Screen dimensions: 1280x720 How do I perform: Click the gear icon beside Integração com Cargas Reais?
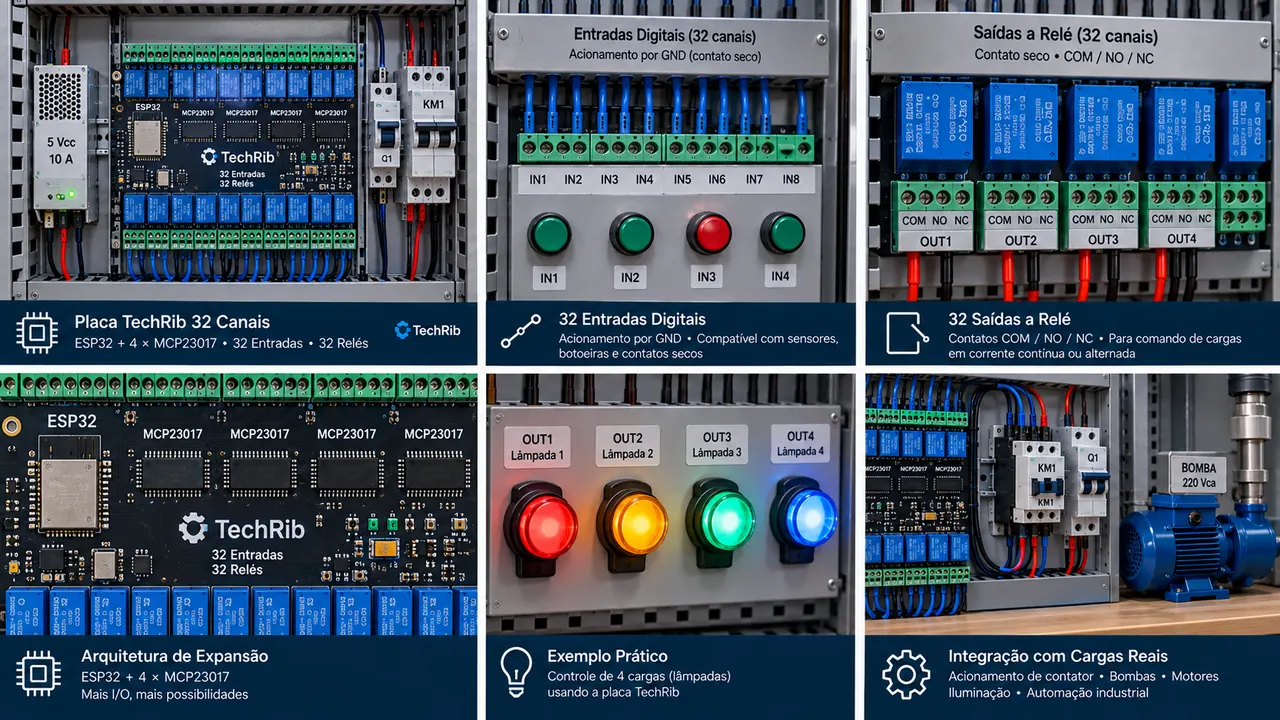tap(906, 674)
